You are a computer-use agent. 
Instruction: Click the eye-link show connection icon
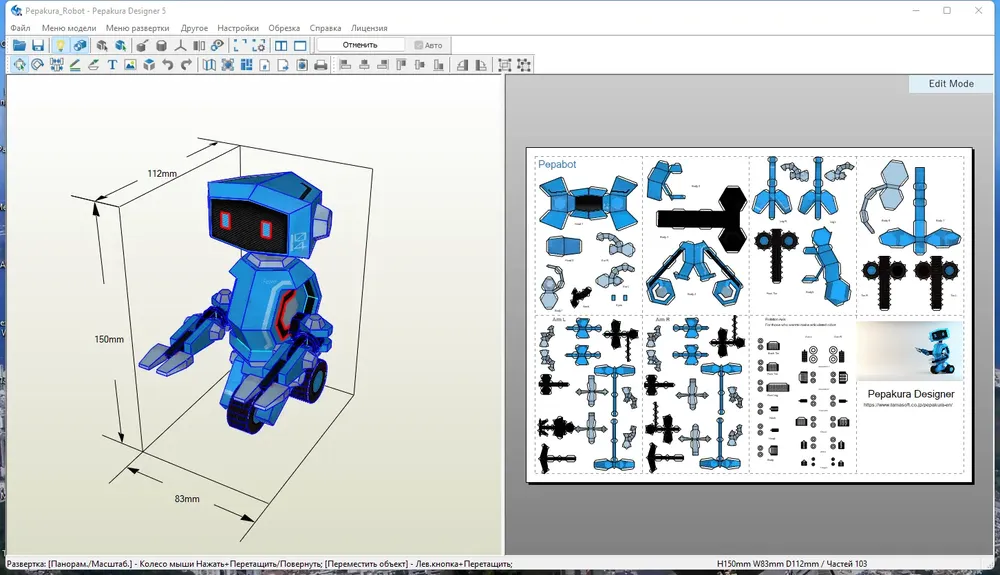click(217, 45)
